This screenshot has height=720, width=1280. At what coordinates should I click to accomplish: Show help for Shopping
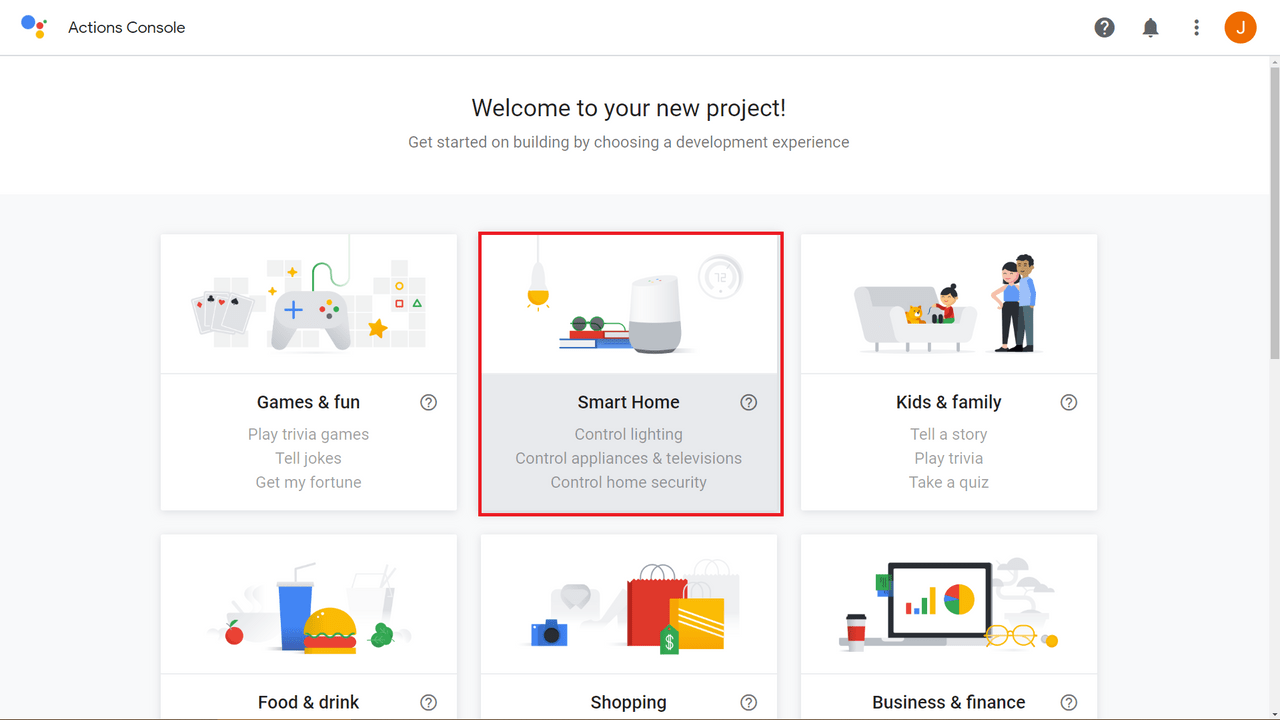click(x=749, y=703)
